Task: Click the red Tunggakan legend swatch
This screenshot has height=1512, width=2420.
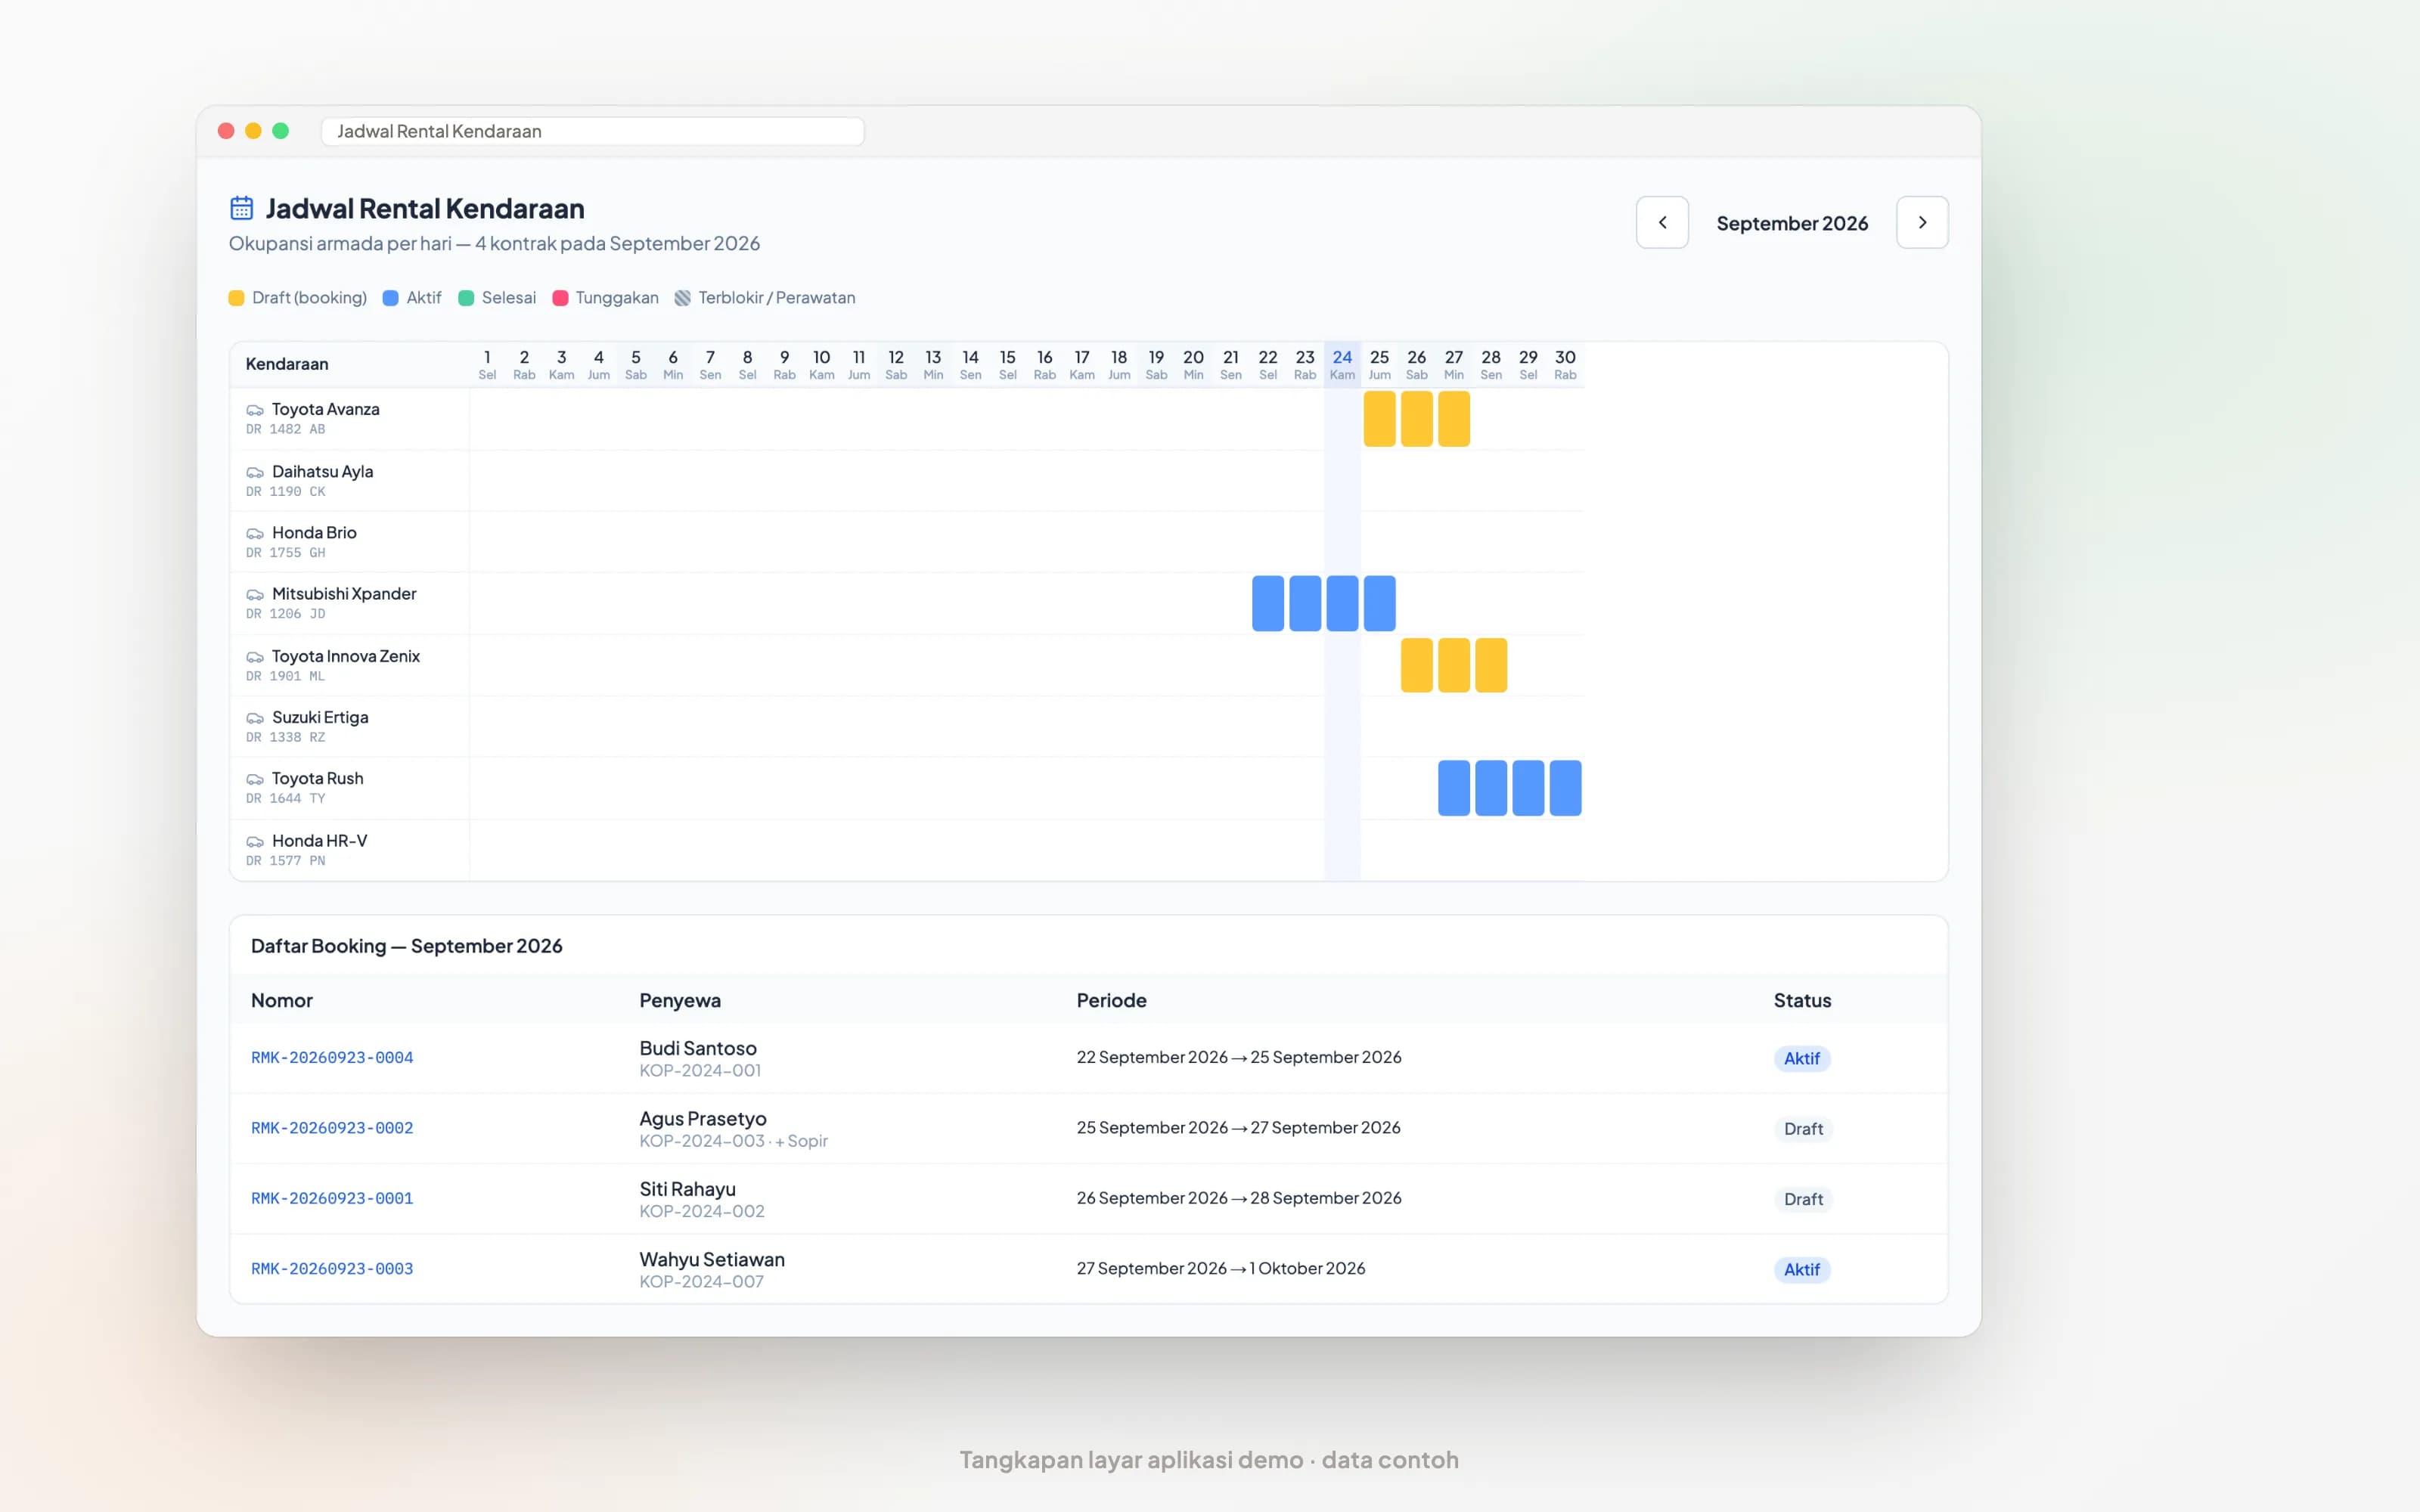Action: pos(560,298)
